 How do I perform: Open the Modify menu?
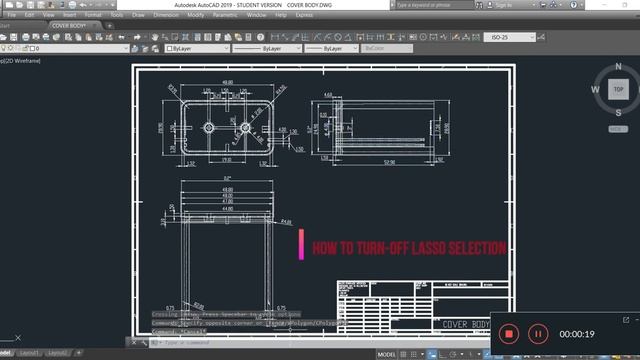coord(196,15)
